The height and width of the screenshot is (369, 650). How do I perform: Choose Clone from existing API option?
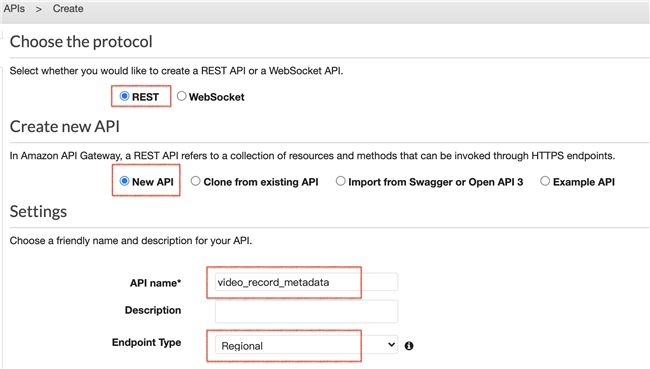coord(196,181)
